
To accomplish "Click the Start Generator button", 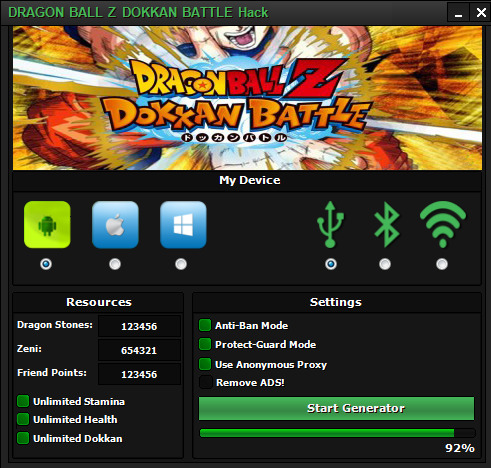I will tap(336, 408).
